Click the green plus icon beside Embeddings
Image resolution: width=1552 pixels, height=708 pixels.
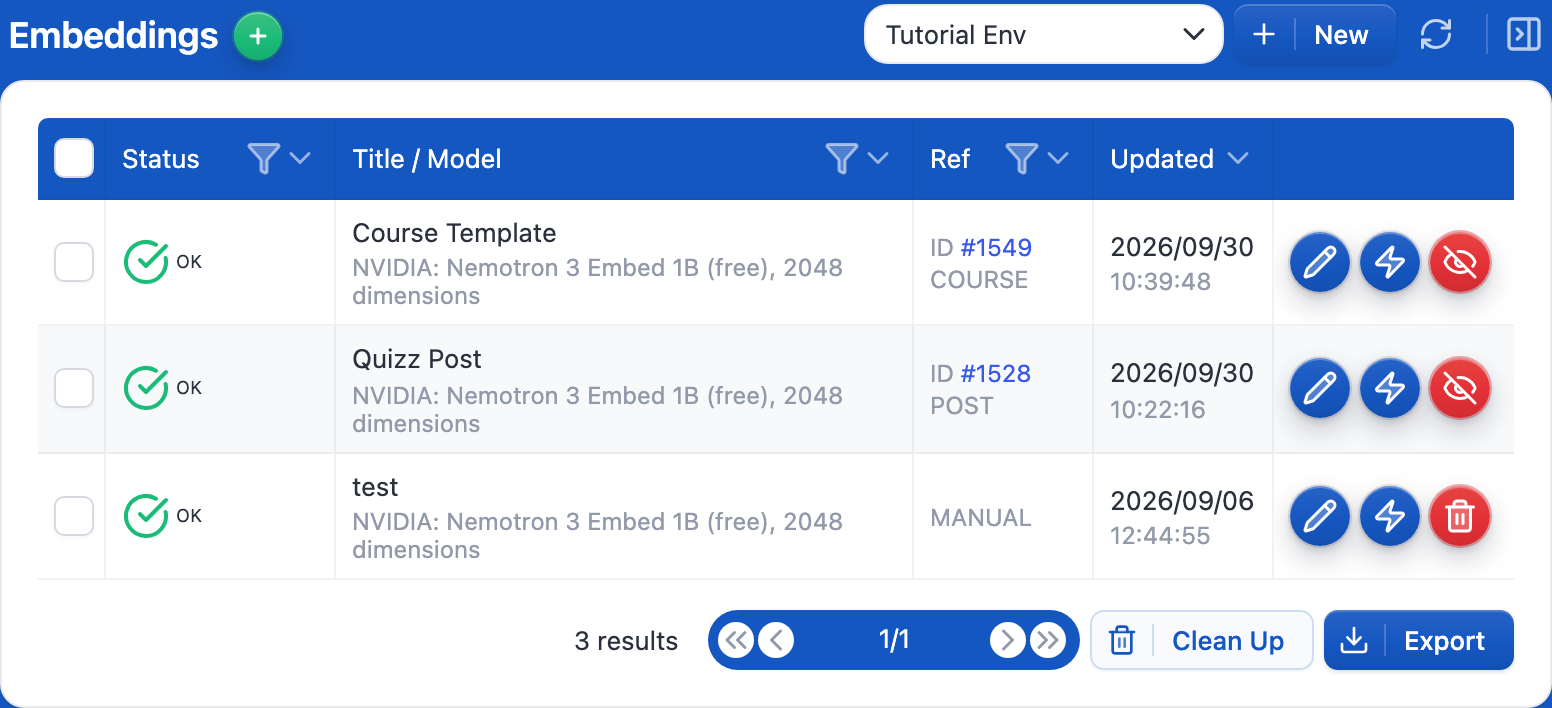[258, 36]
